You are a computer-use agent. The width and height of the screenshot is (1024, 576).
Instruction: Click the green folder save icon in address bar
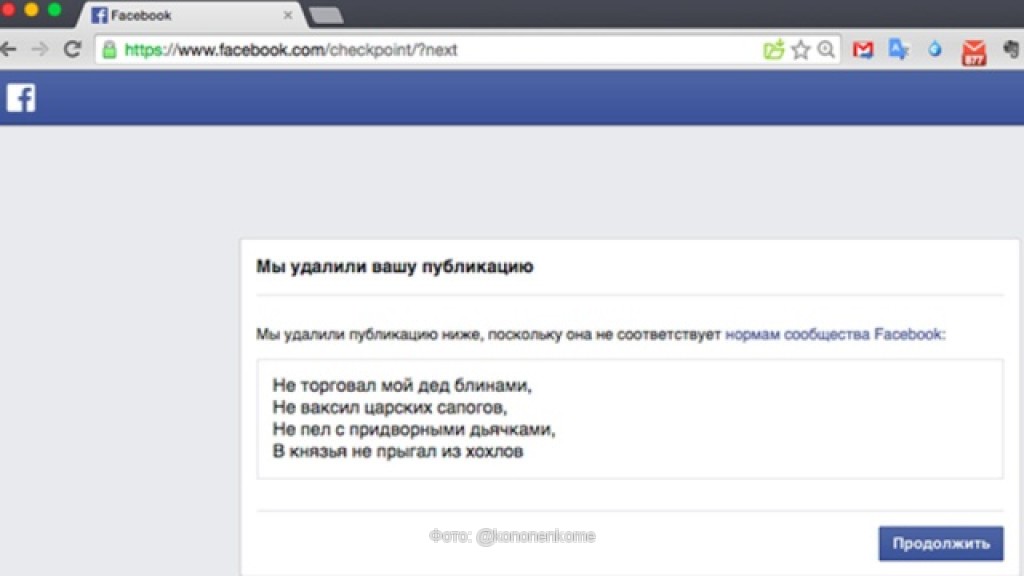(x=773, y=49)
